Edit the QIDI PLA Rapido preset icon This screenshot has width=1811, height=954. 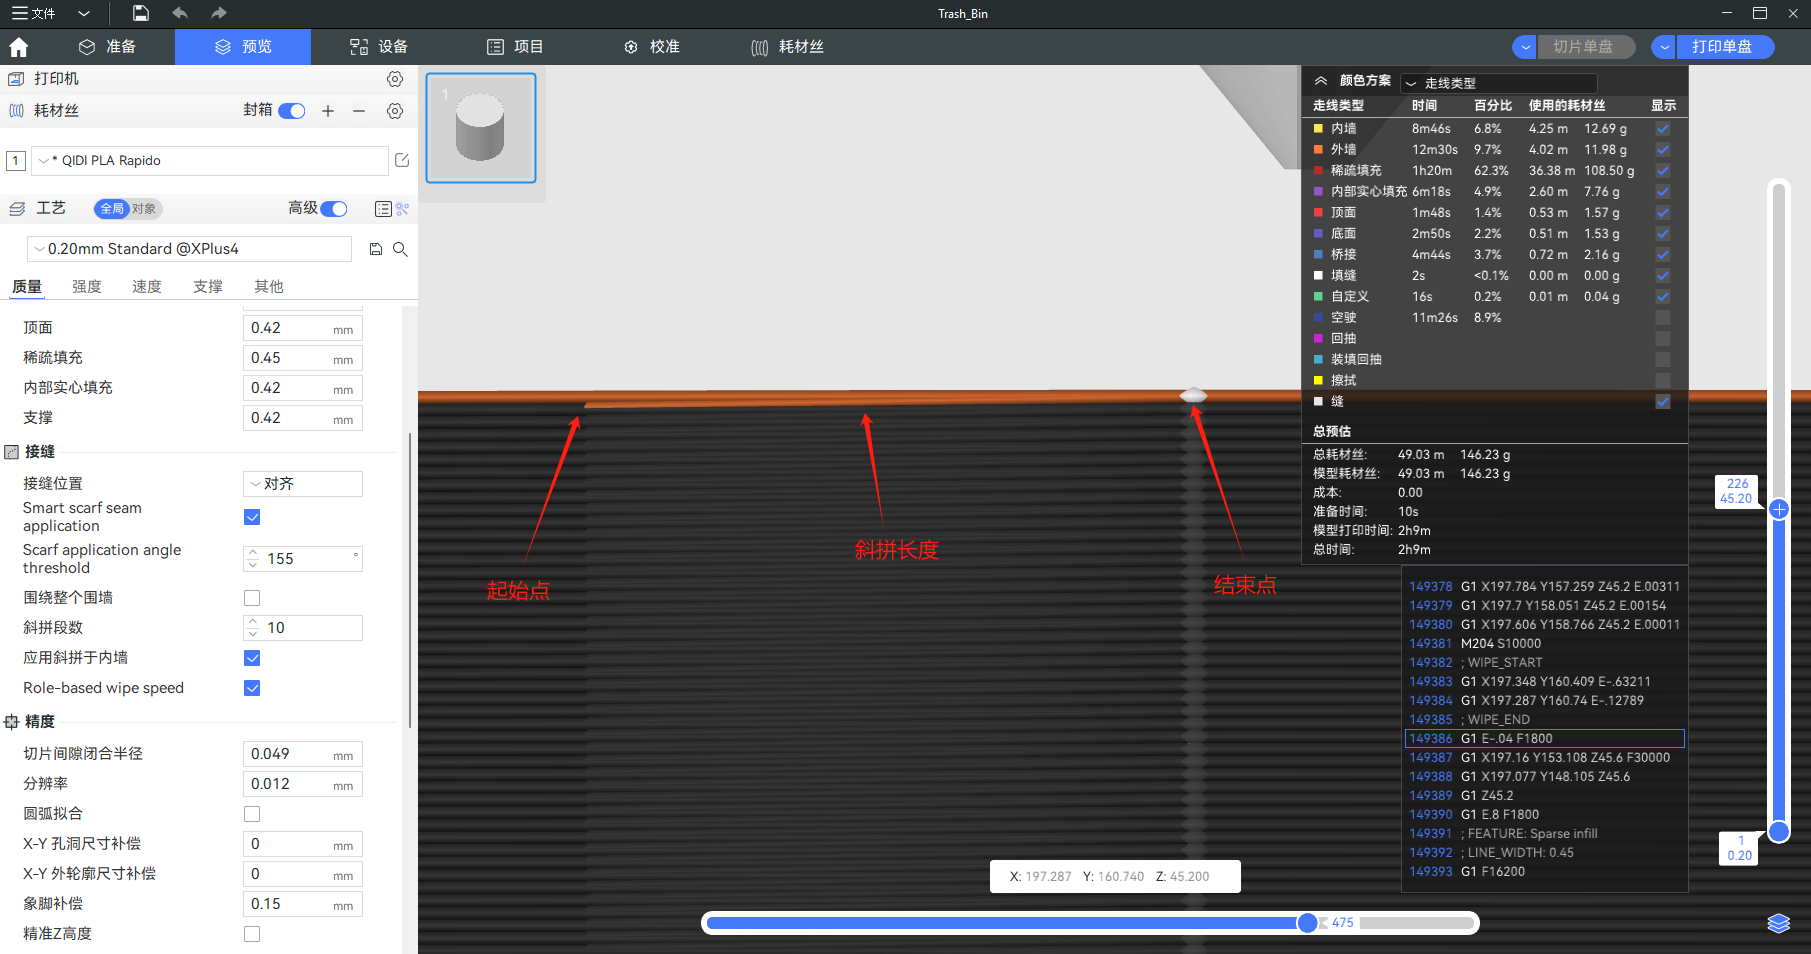(402, 160)
